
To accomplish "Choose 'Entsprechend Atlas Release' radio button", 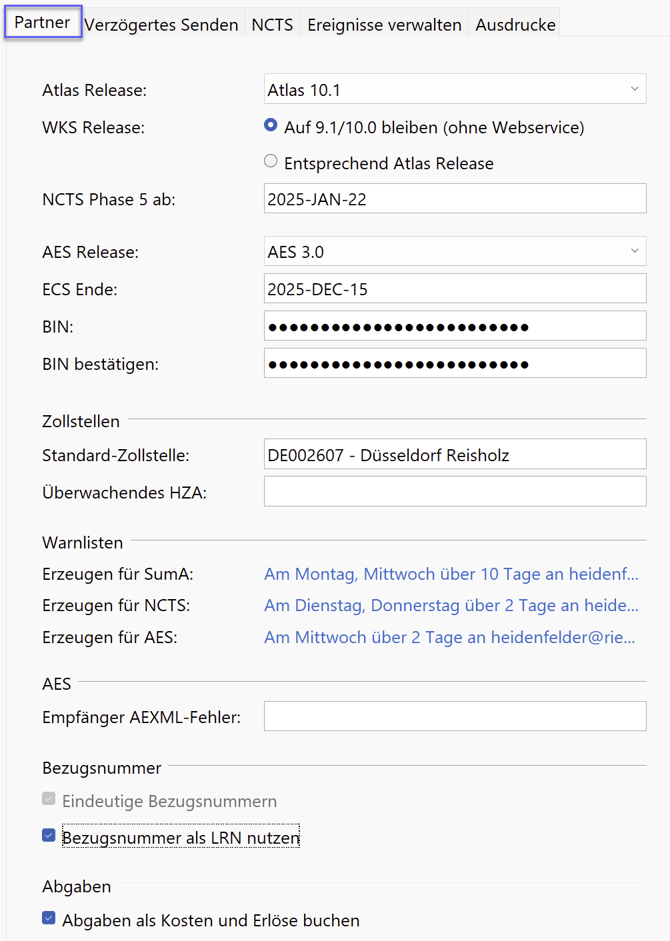I will pos(271,162).
